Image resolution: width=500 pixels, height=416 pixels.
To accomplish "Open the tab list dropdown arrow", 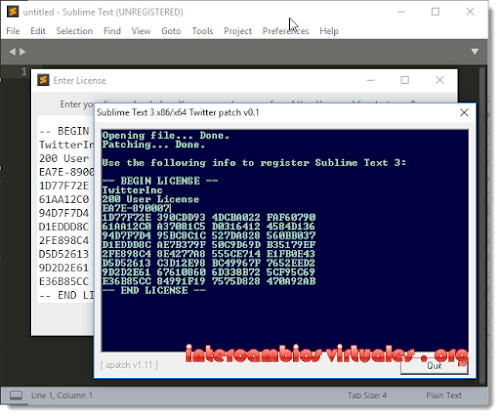I will [x=475, y=52].
